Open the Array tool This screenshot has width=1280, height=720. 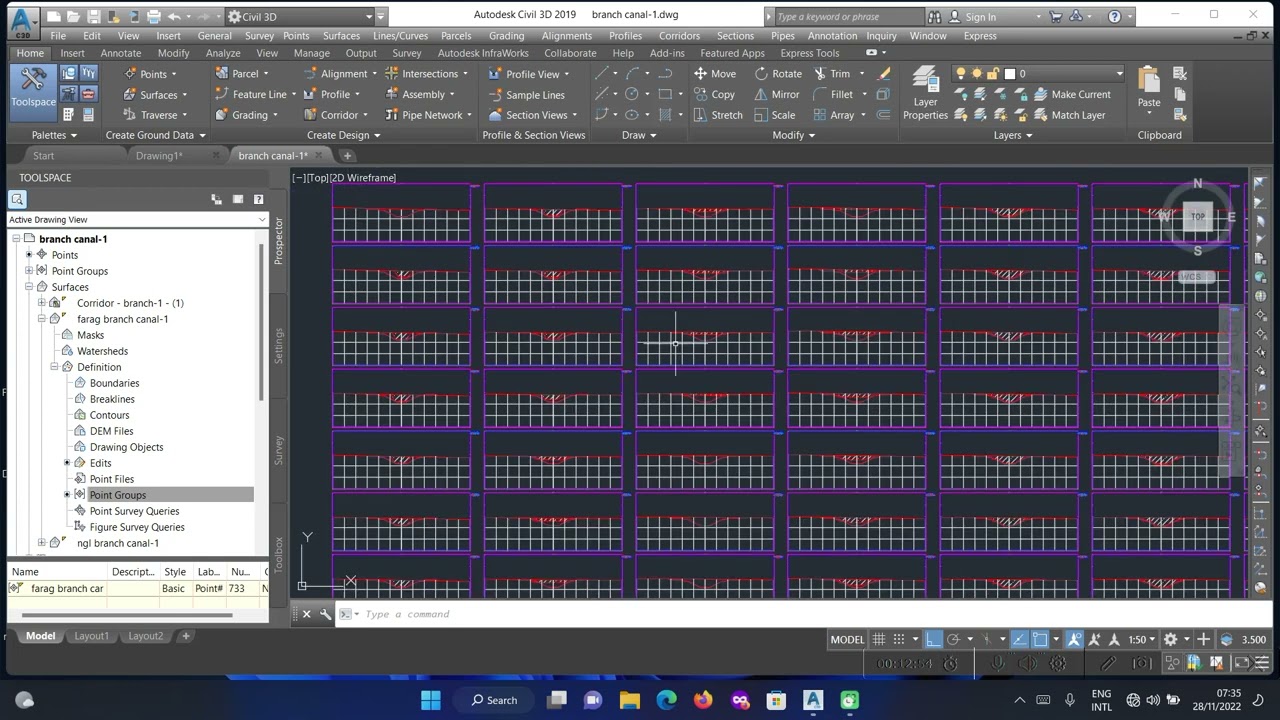834,115
